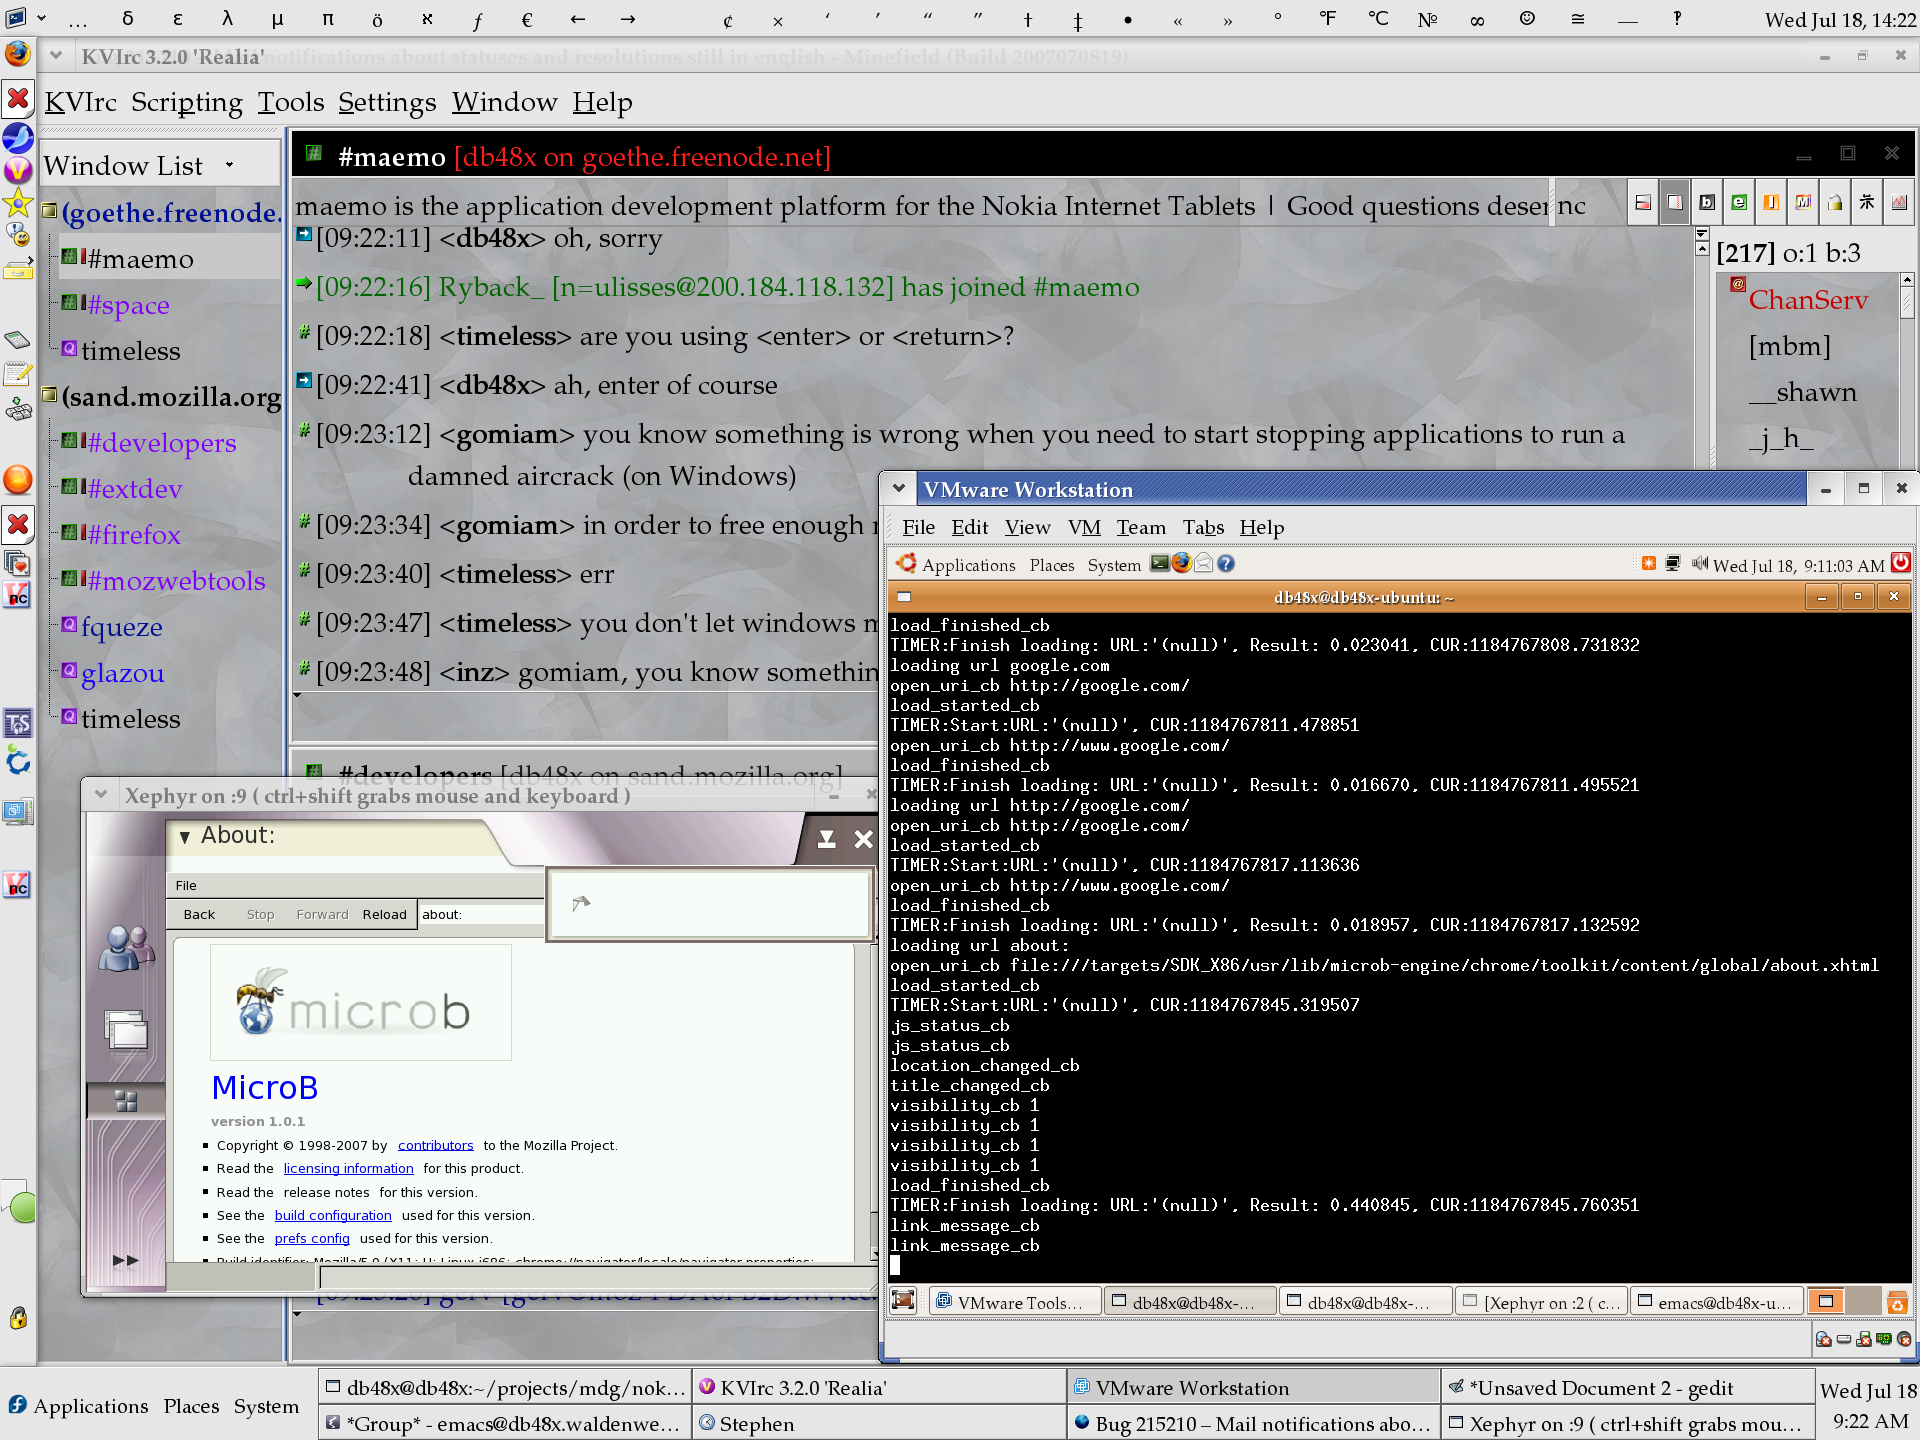Toggle the ban exception 'e' button
The height and width of the screenshot is (1440, 1920).
[x=1739, y=202]
